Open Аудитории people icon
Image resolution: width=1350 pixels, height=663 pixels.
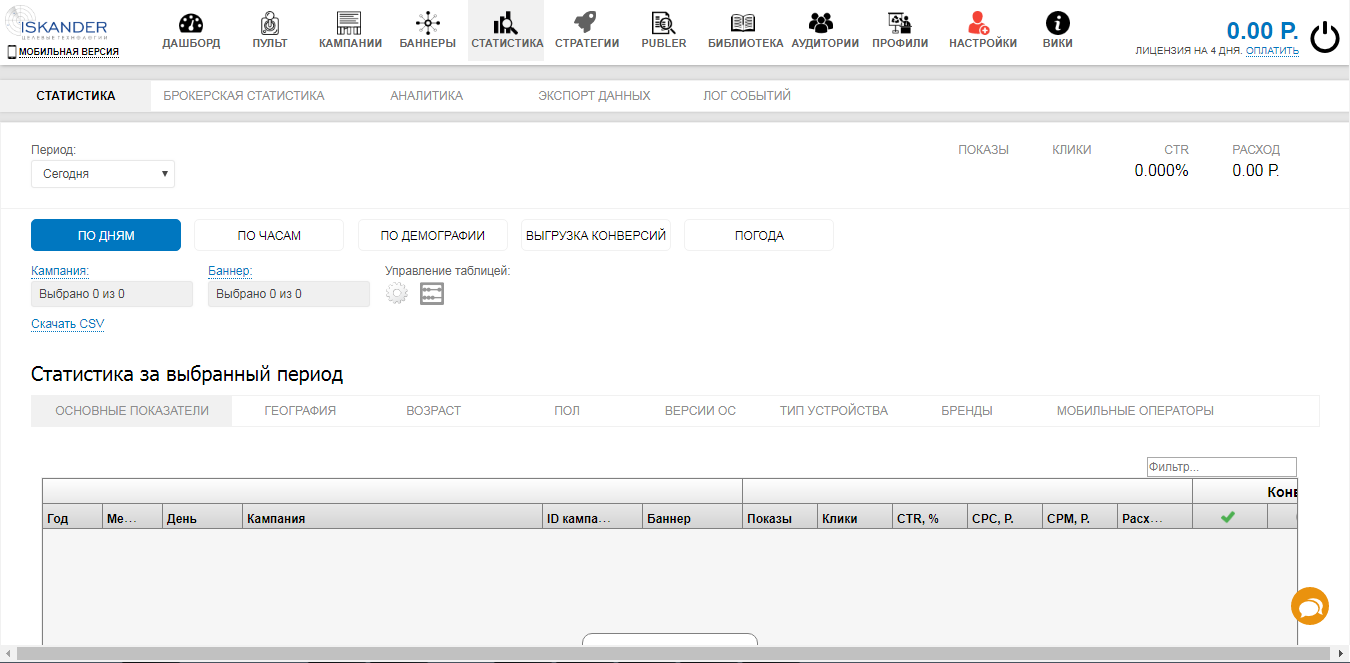(x=822, y=23)
